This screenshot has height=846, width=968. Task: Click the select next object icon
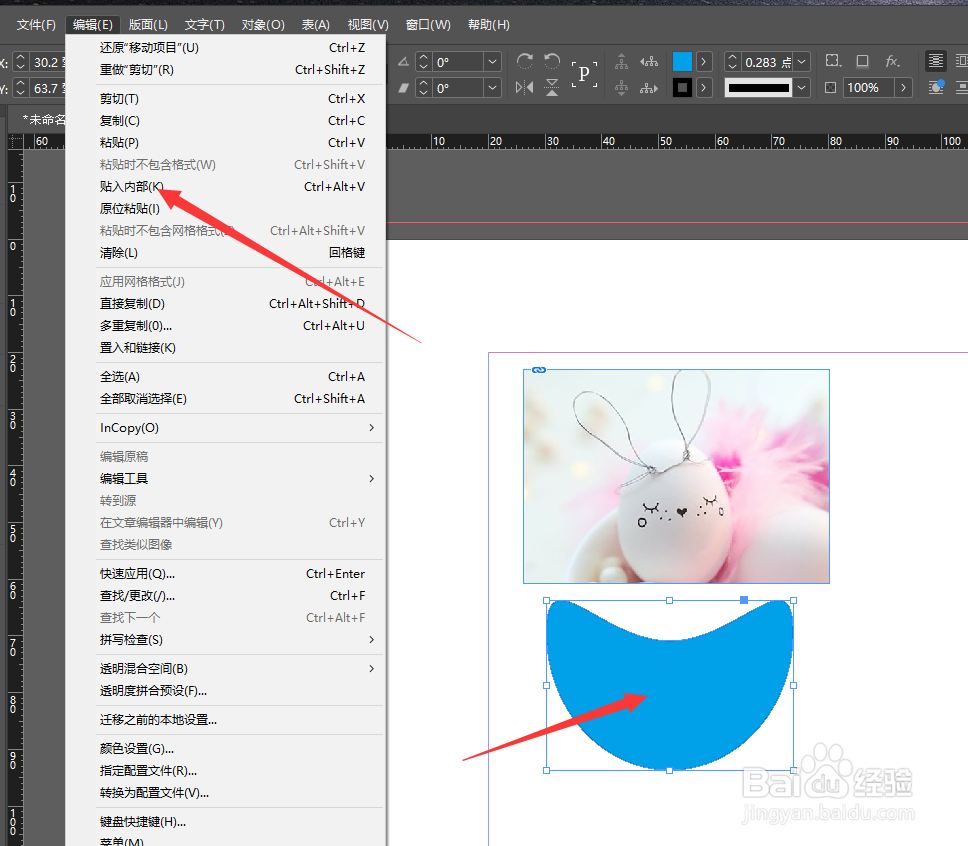click(649, 88)
